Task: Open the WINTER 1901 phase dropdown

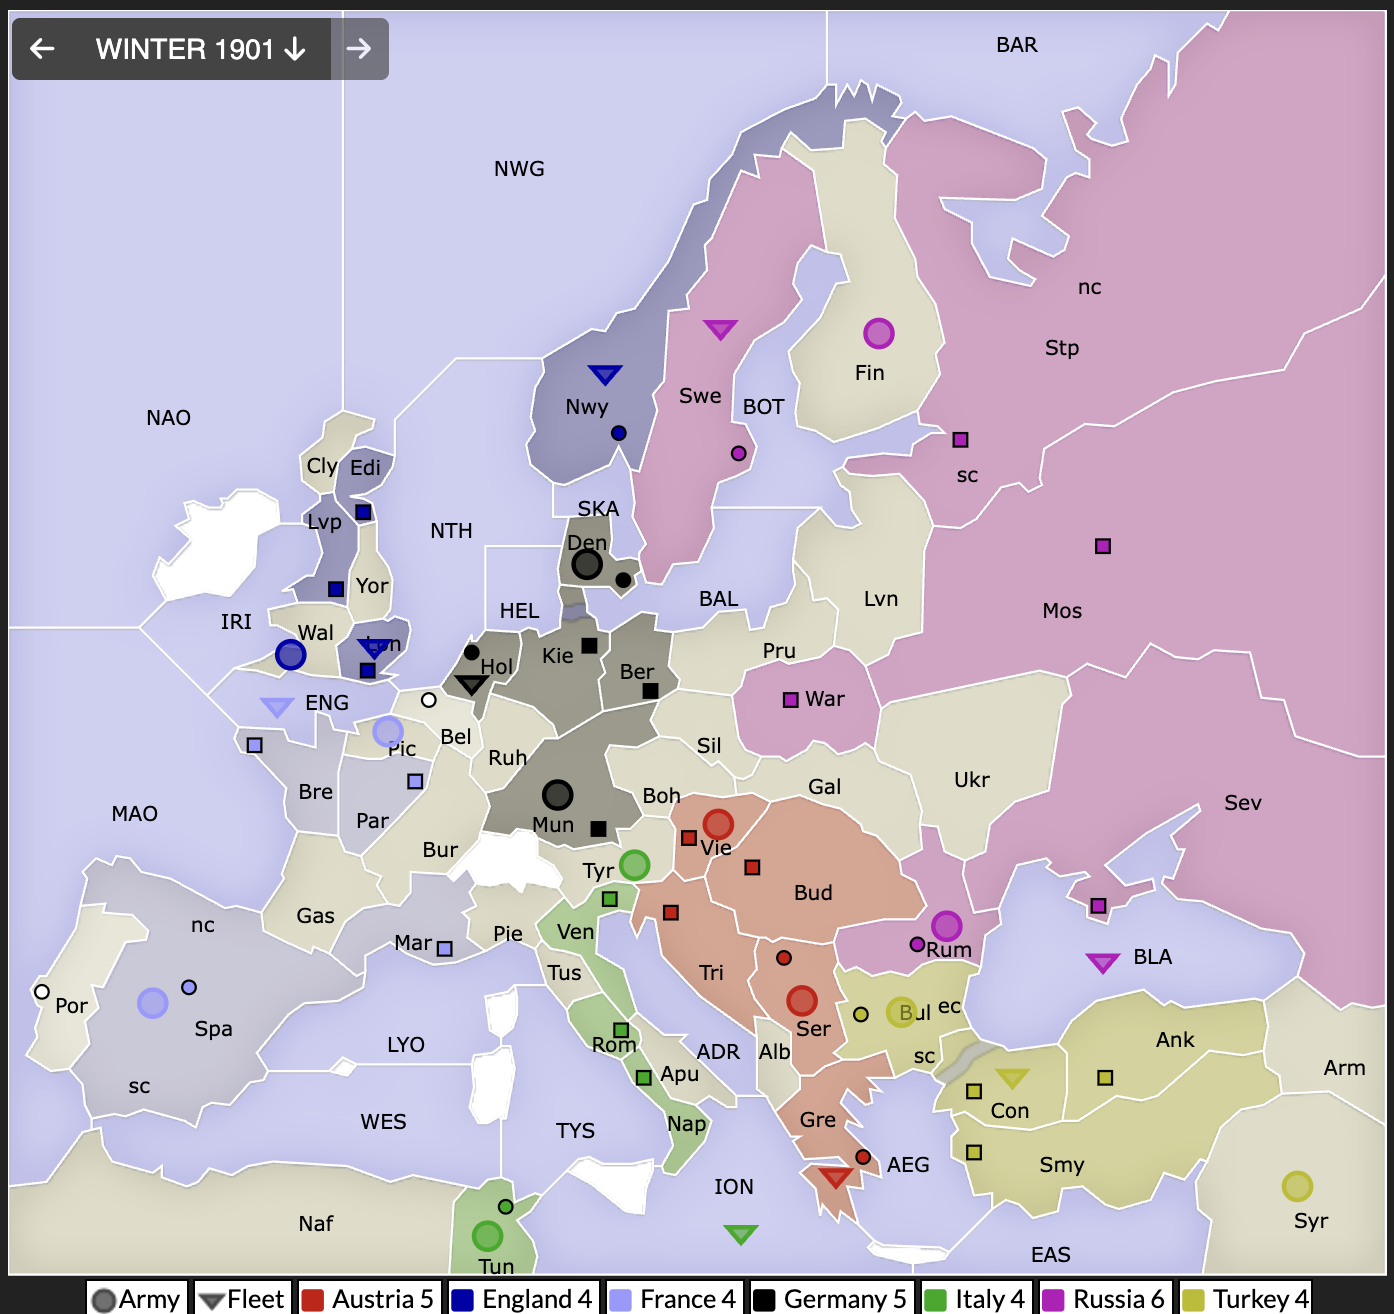Action: click(x=200, y=48)
